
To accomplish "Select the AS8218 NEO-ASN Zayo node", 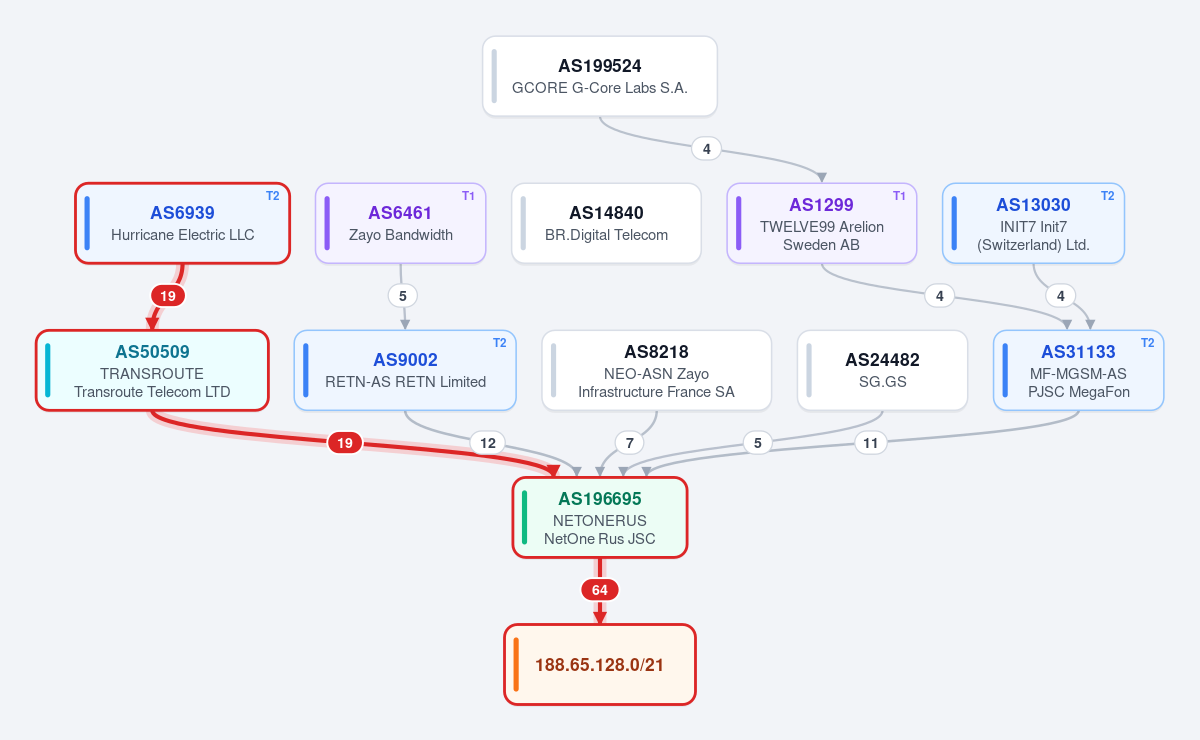I will 656,370.
